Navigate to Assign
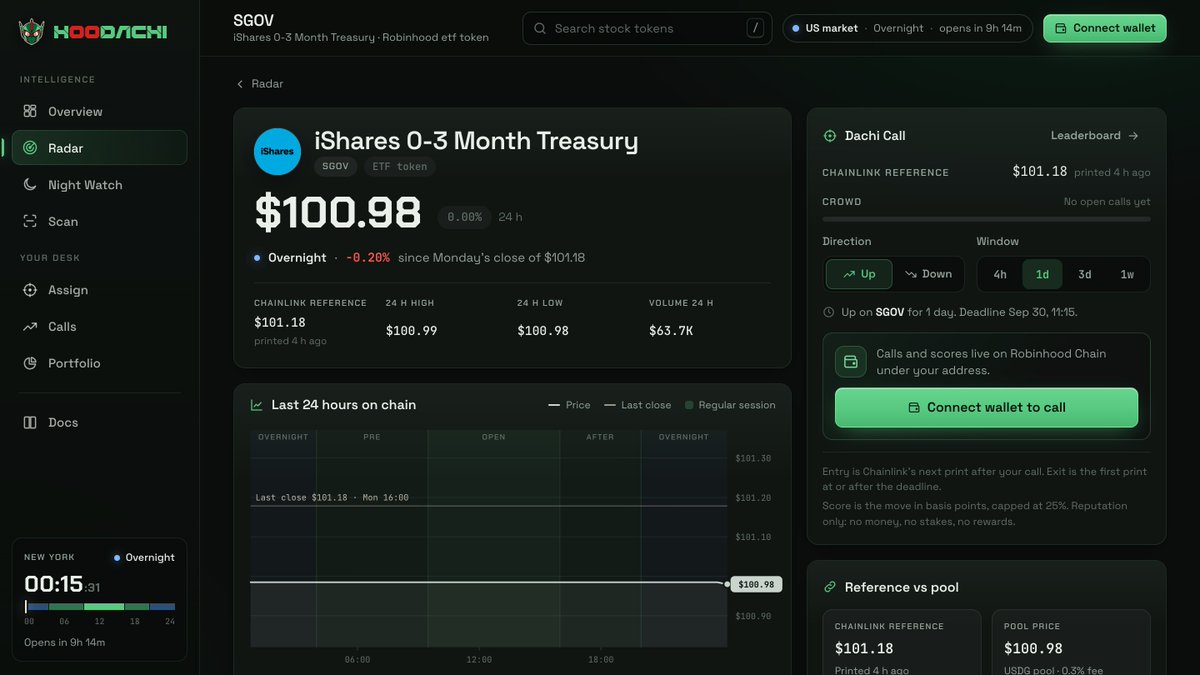The image size is (1200, 675). (99, 290)
